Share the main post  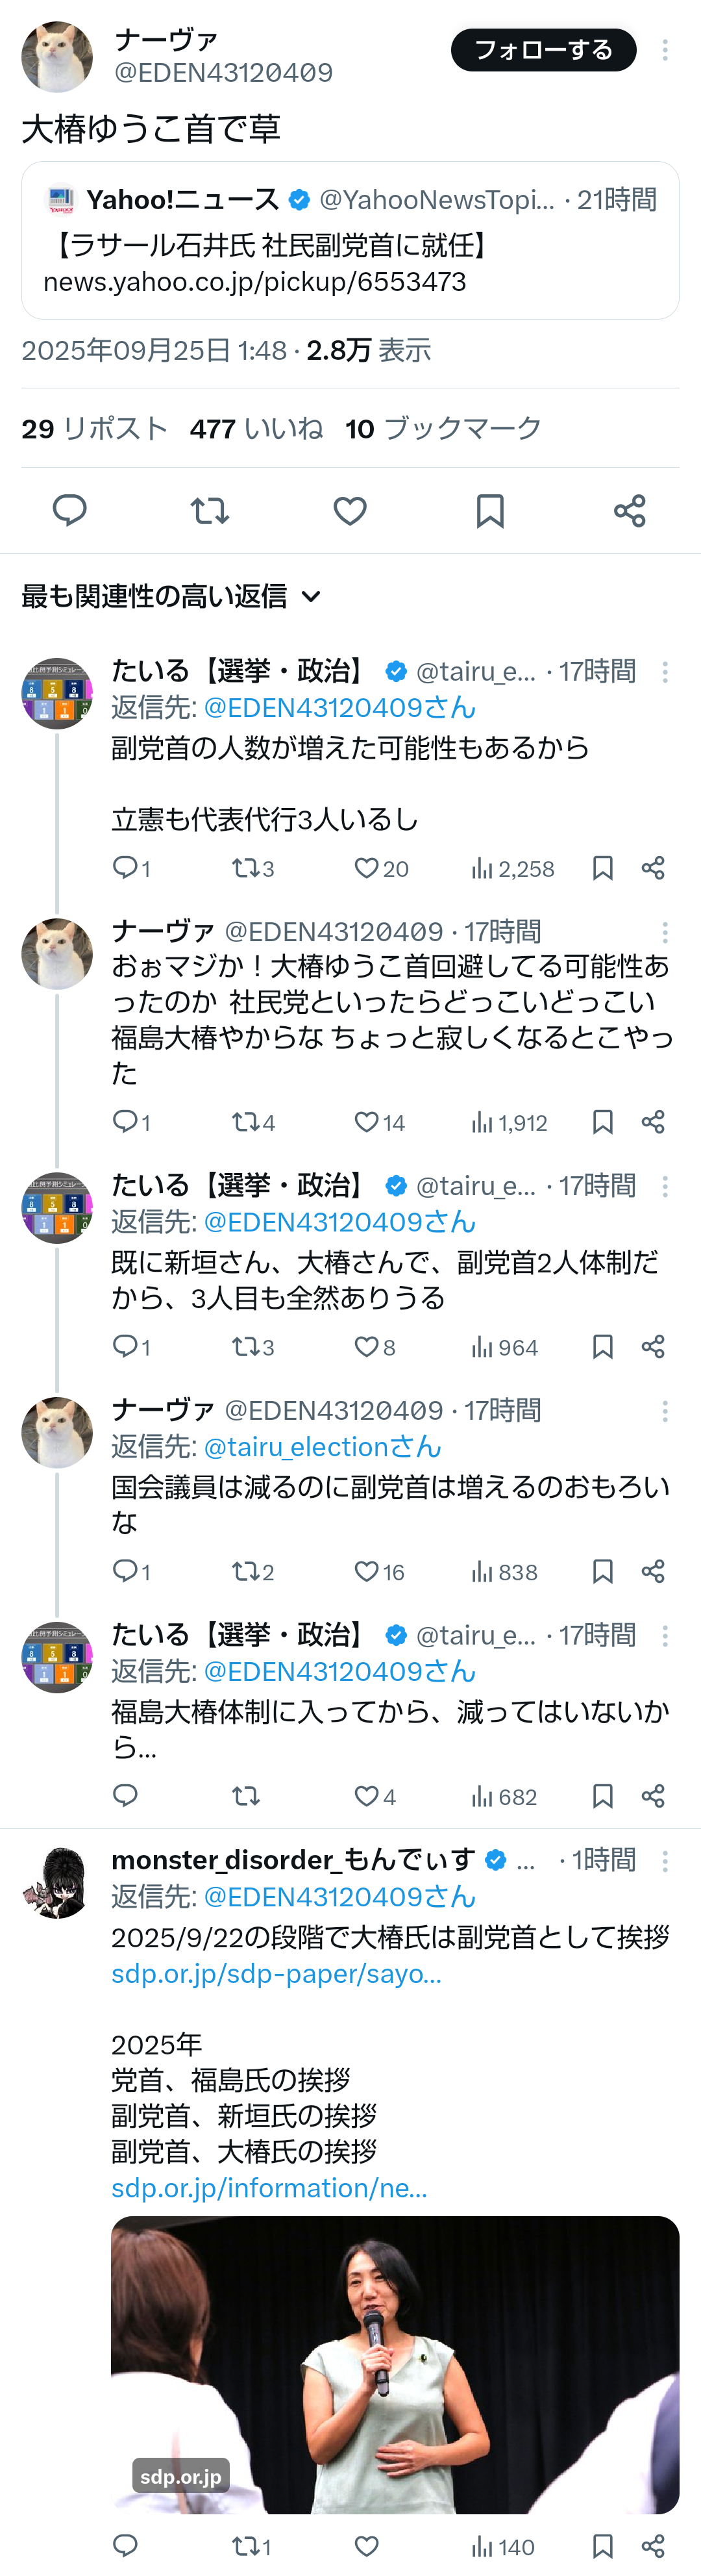coord(629,510)
